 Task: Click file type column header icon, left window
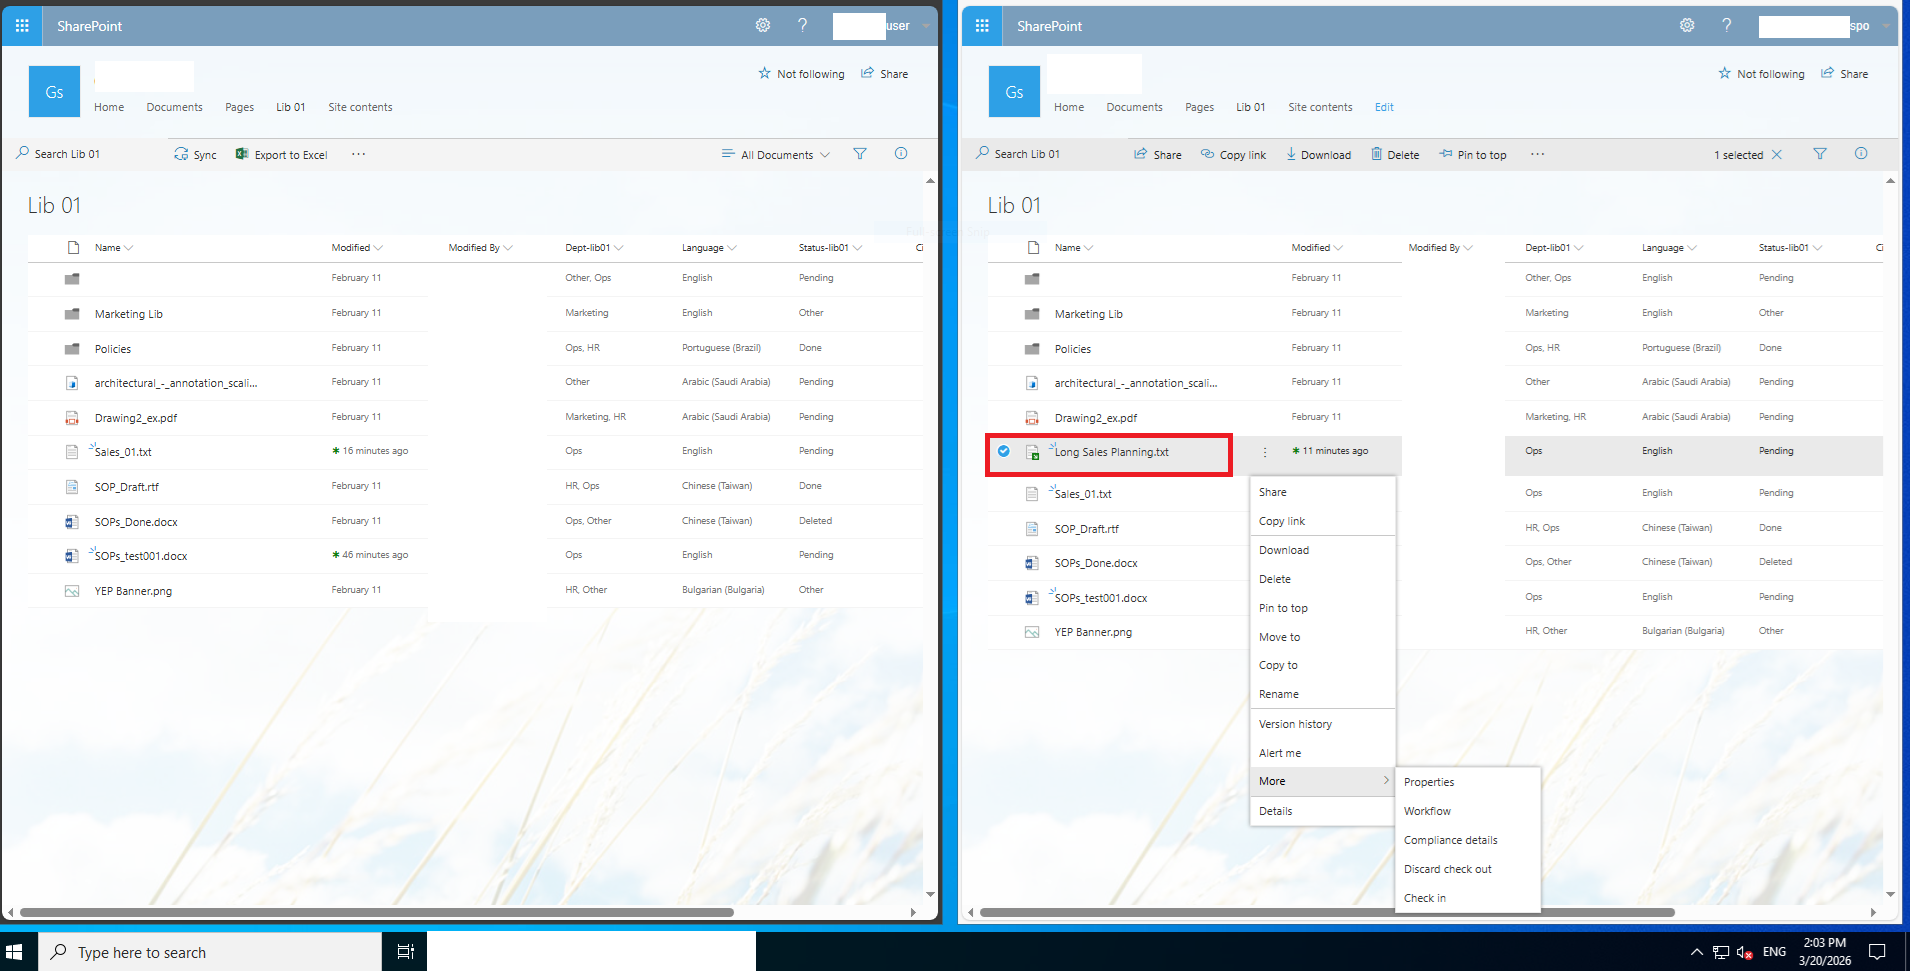[72, 248]
